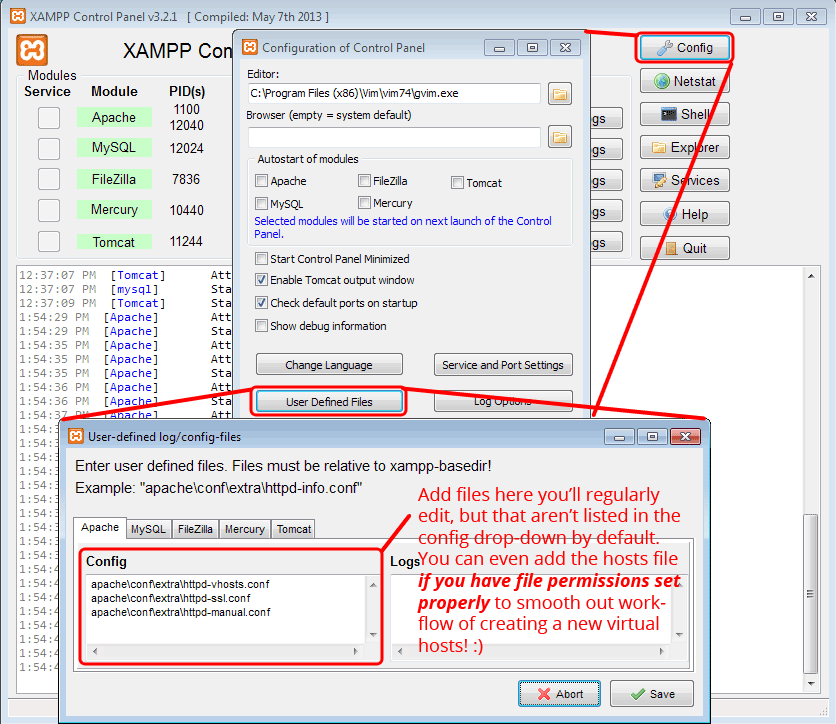Click the XAMPP logo icon
Image resolution: width=836 pixels, height=724 pixels.
[31, 48]
